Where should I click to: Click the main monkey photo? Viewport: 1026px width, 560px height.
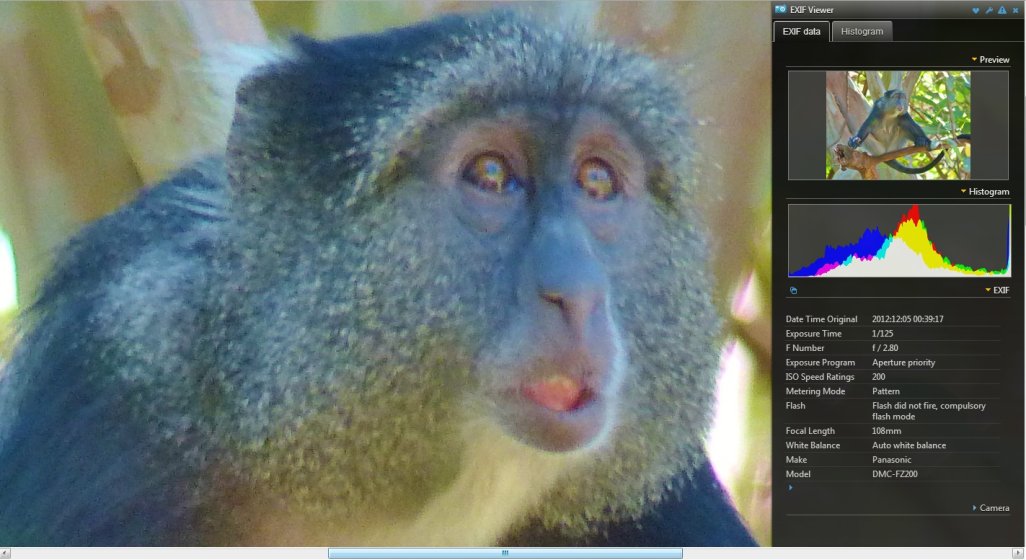385,273
